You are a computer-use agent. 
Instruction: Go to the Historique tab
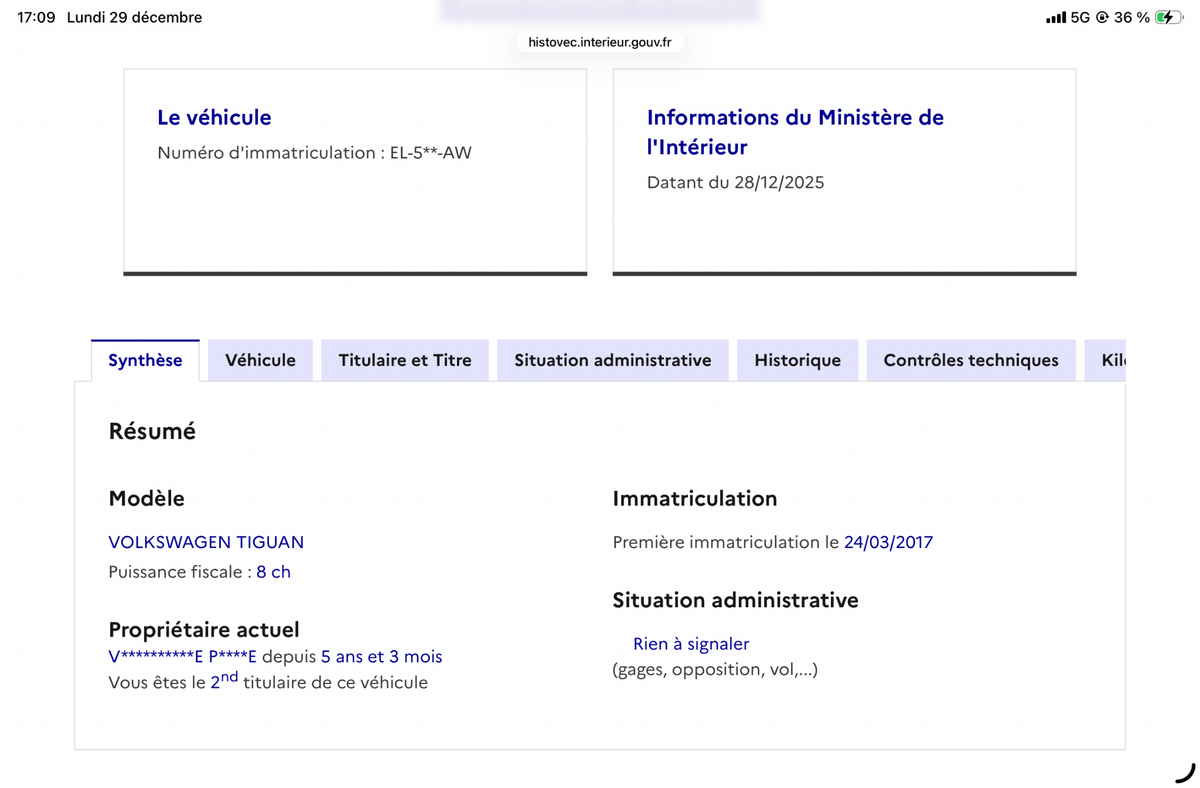(x=797, y=360)
